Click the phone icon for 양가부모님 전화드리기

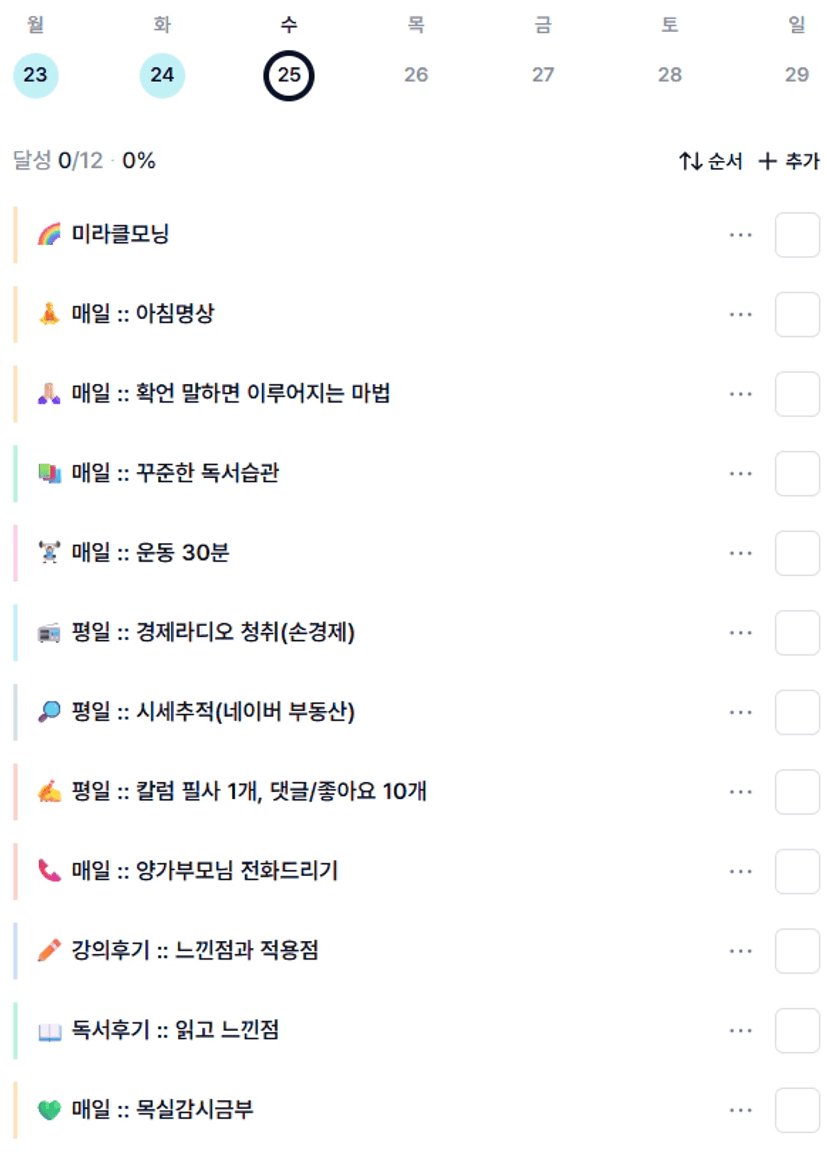coord(49,871)
